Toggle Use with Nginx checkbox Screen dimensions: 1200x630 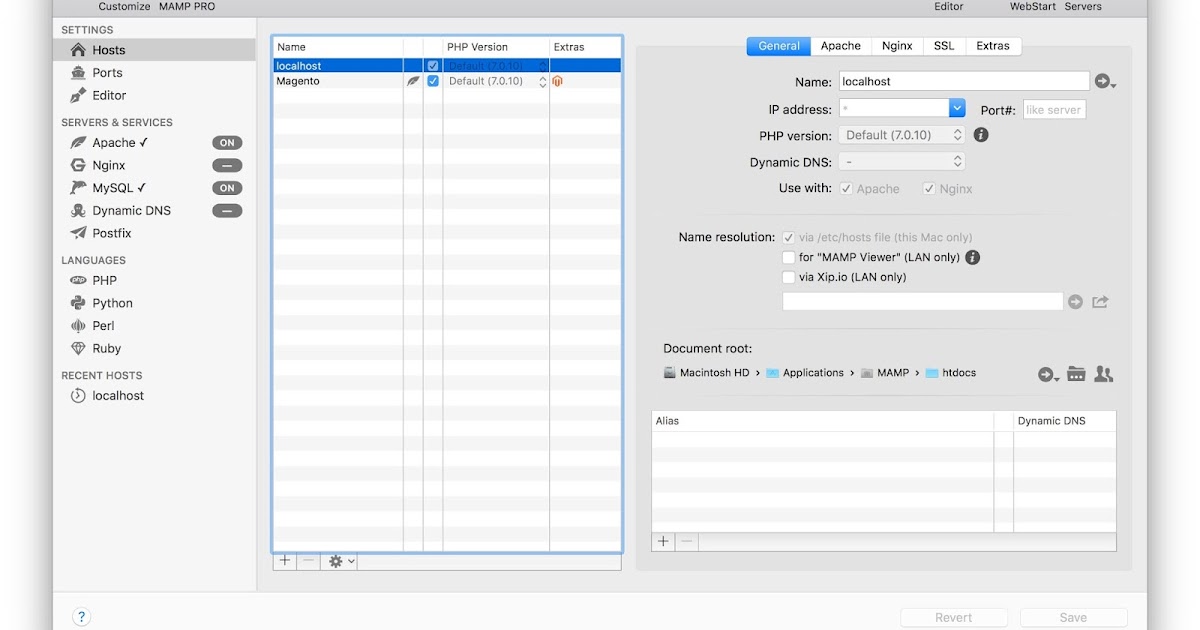tap(929, 188)
